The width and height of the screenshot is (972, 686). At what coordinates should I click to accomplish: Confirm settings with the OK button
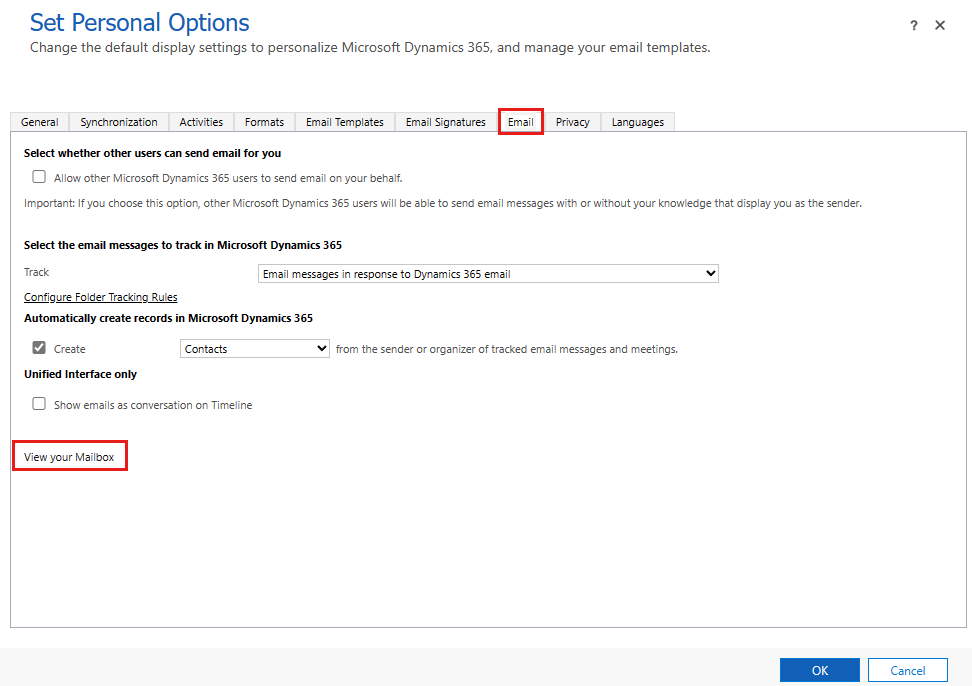click(x=820, y=671)
